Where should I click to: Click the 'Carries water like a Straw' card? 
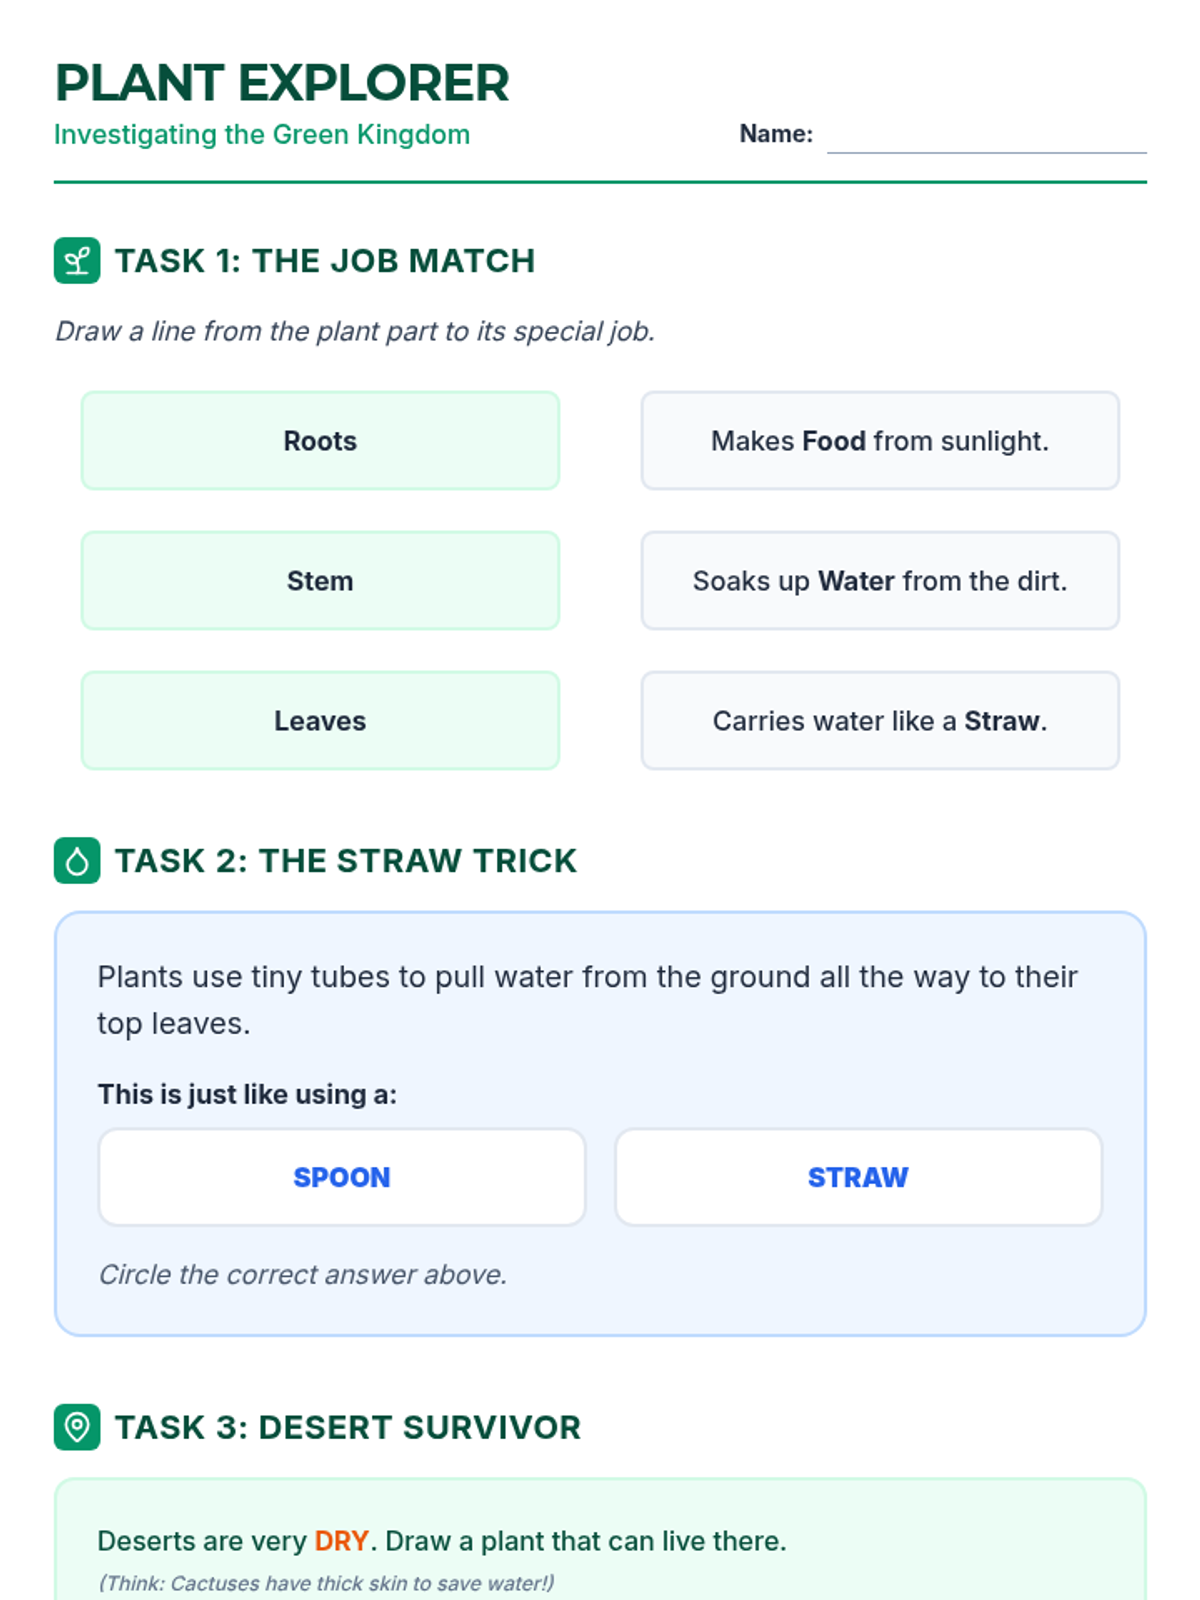tap(880, 721)
